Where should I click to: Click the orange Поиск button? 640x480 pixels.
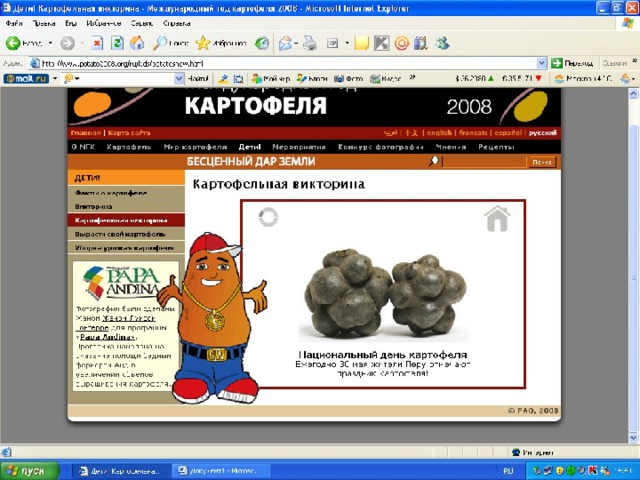pyautogui.click(x=542, y=162)
